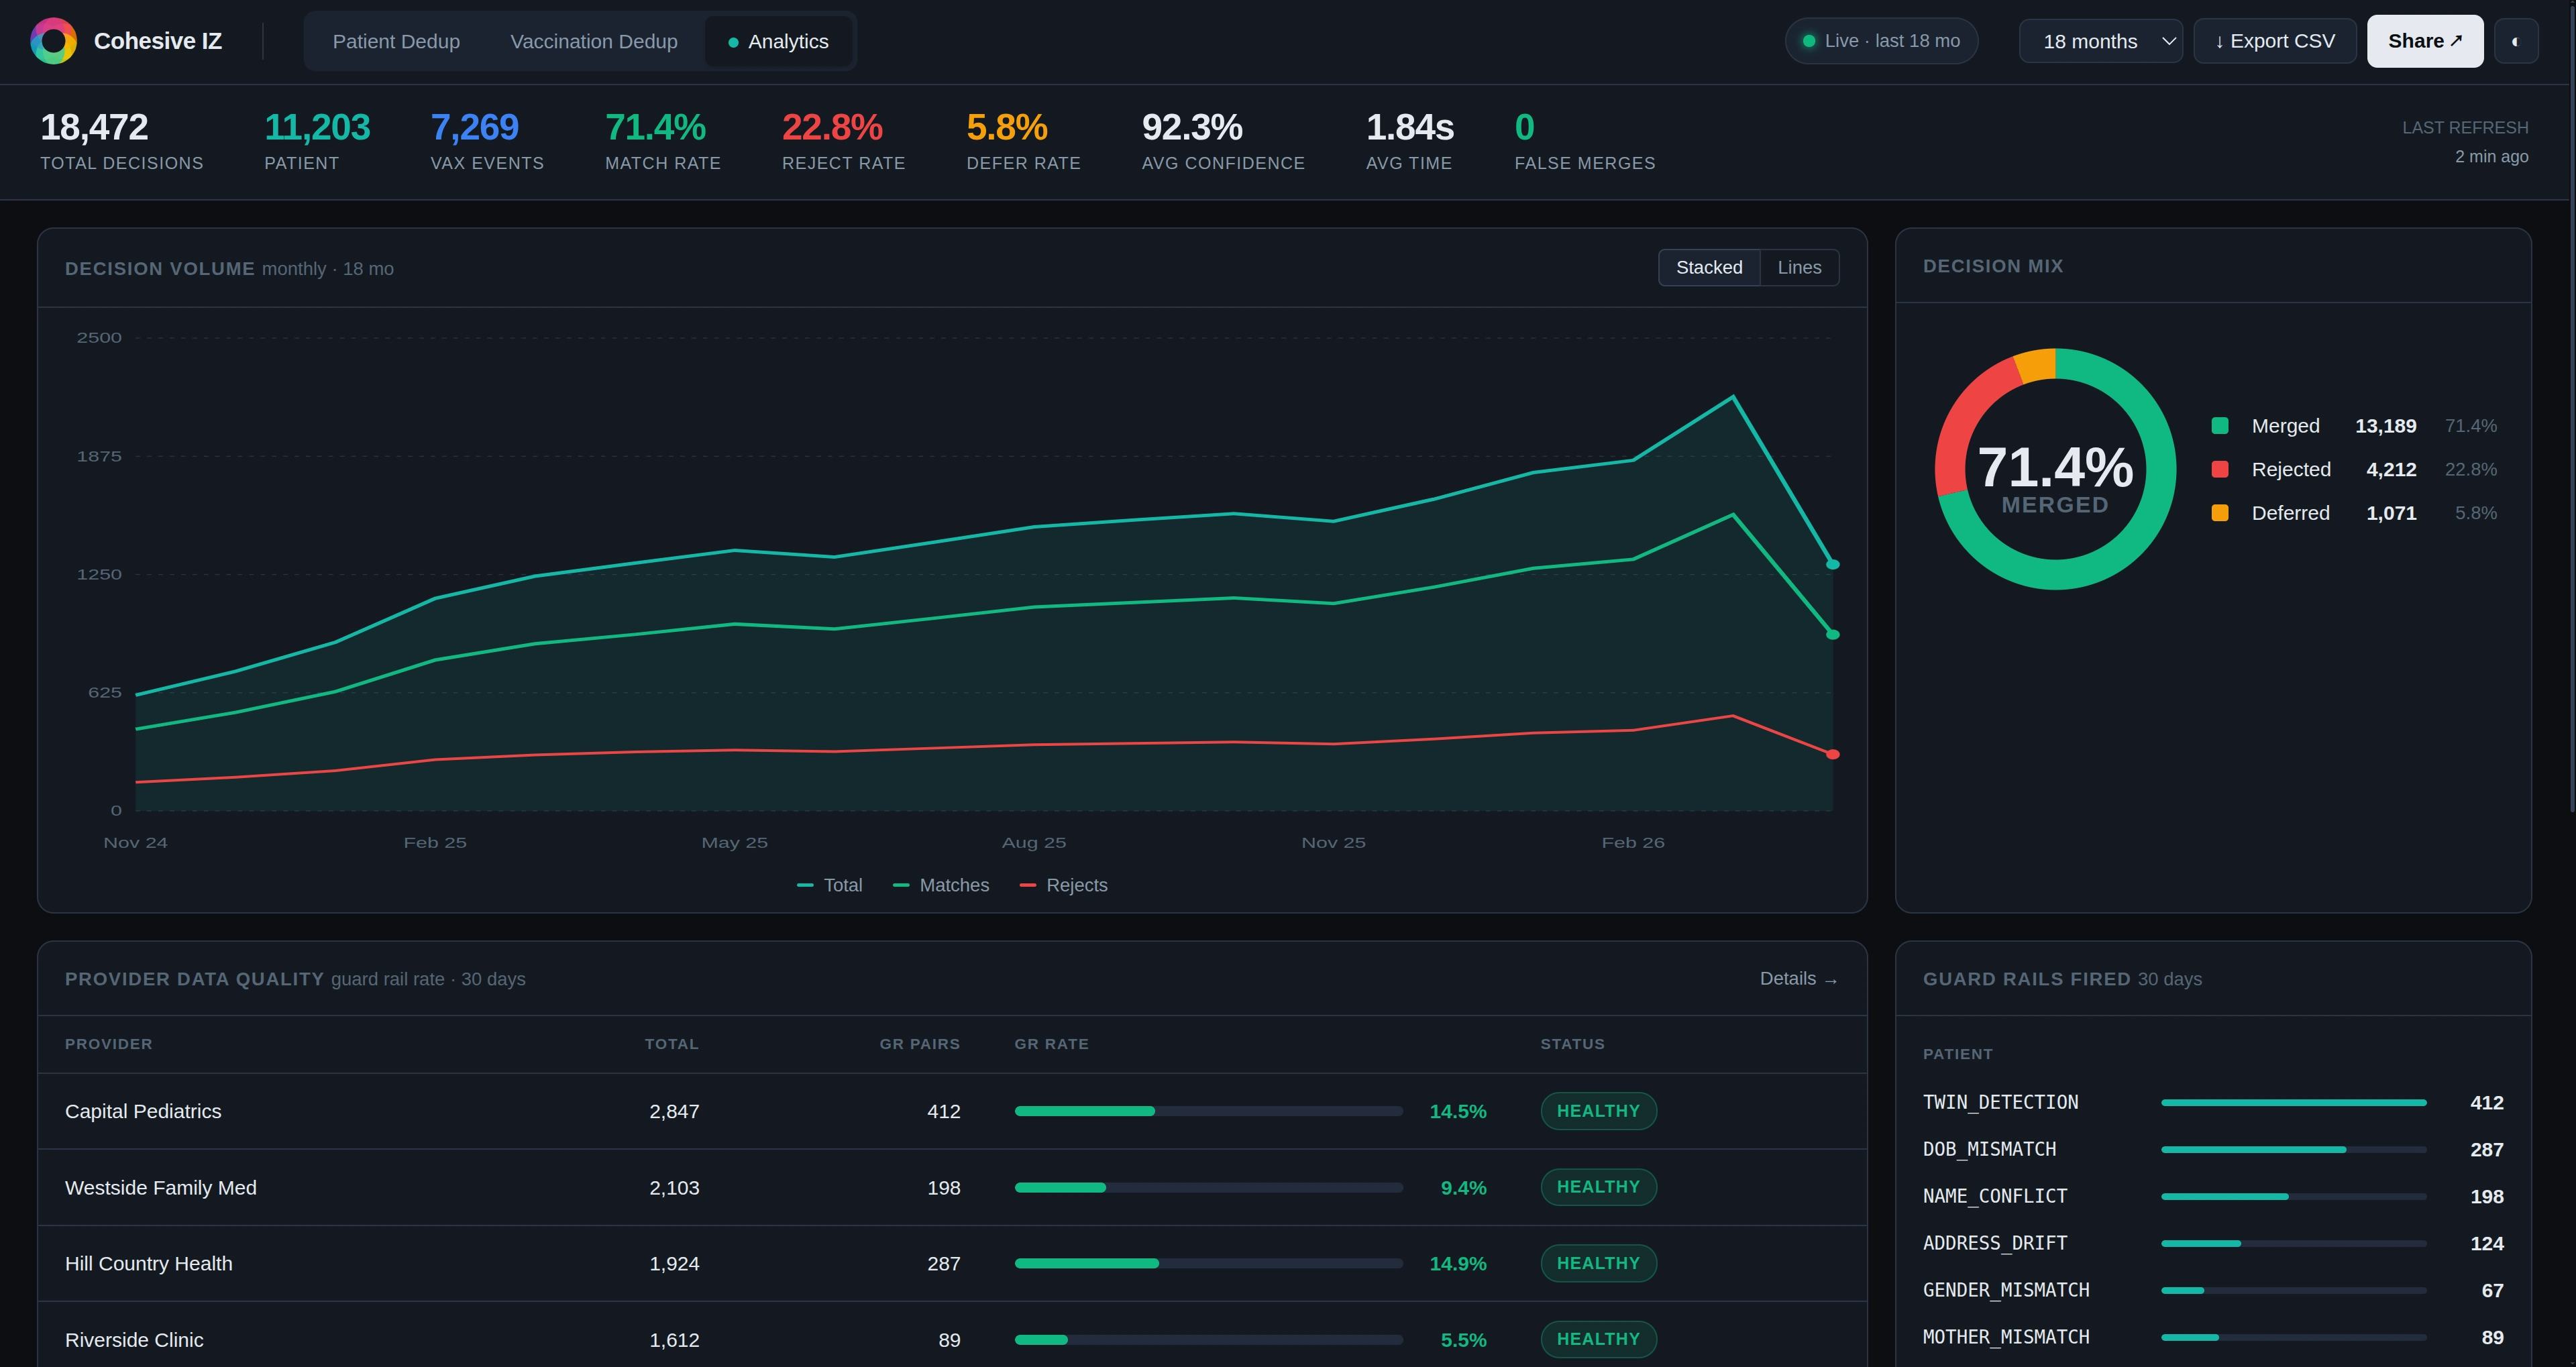Click the HEALTHY badge for Hill Country Health

[x=1598, y=1263]
